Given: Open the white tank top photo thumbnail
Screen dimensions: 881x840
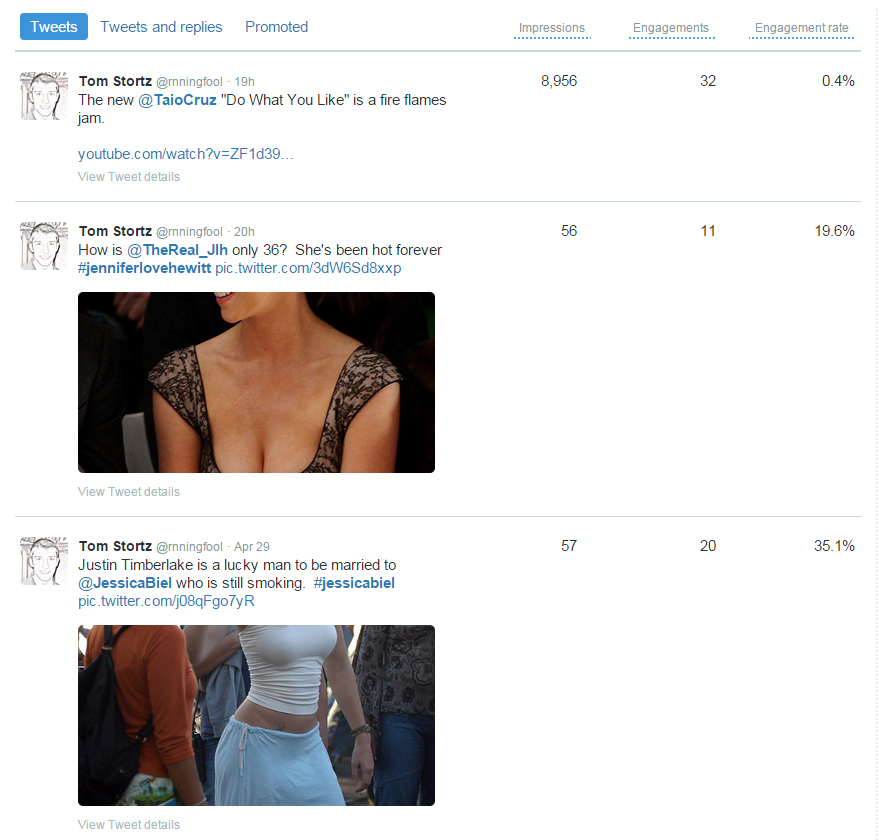Looking at the screenshot, I should (x=256, y=715).
